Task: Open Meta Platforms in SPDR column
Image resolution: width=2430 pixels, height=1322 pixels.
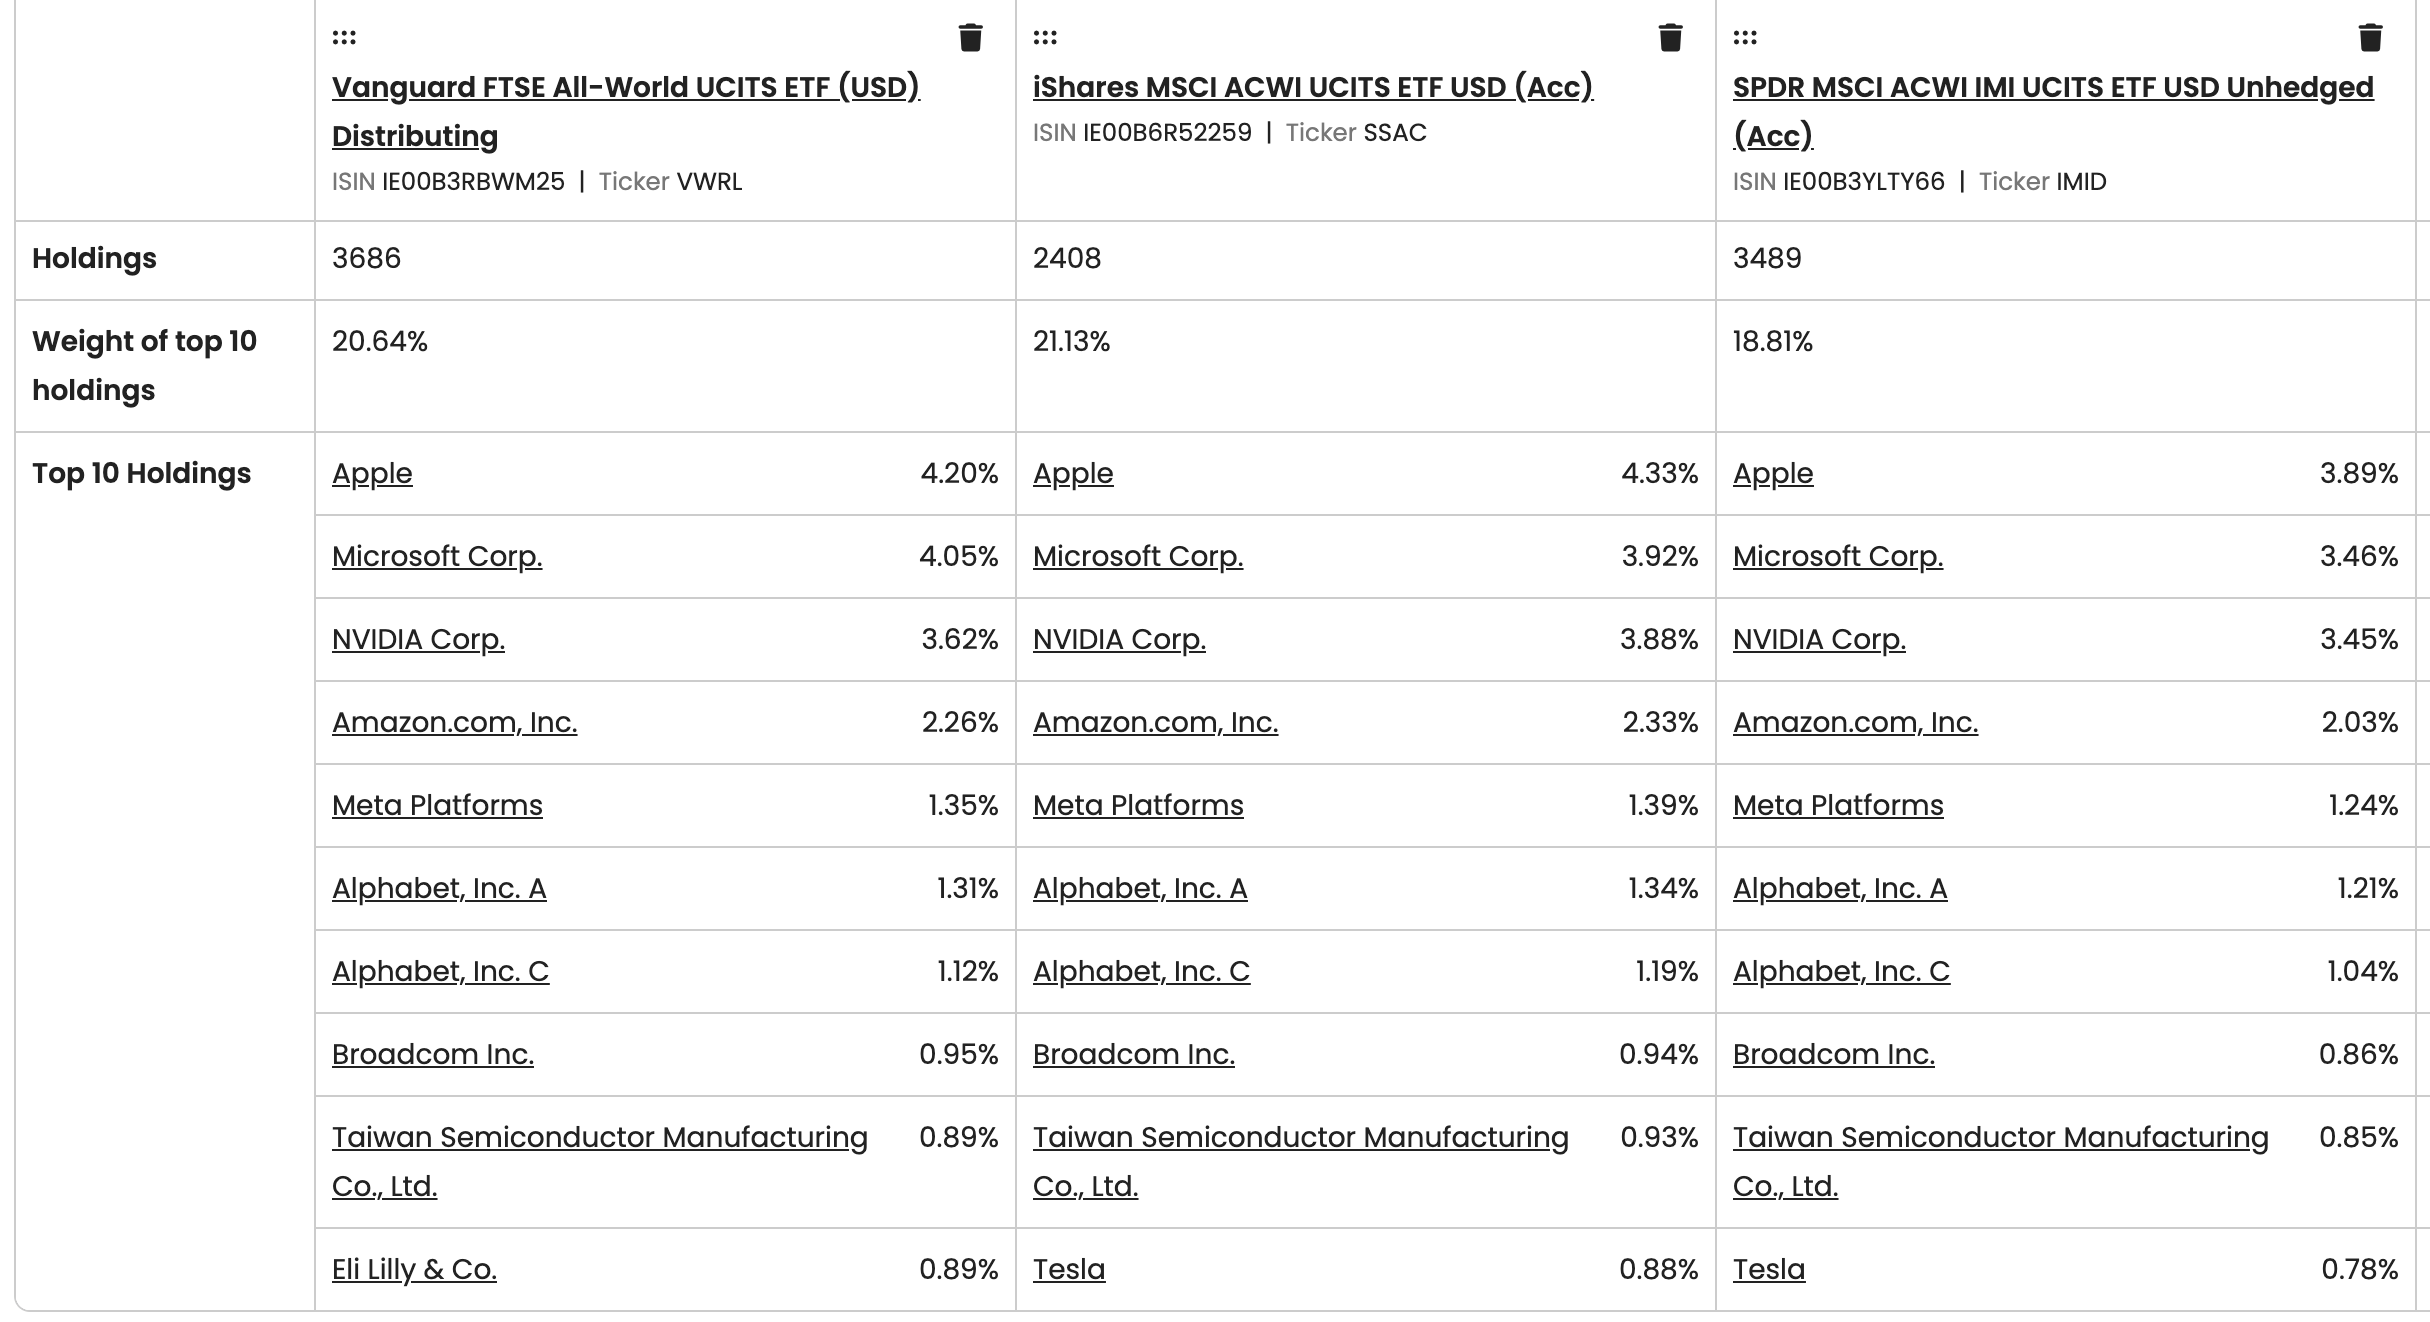Action: point(1838,805)
